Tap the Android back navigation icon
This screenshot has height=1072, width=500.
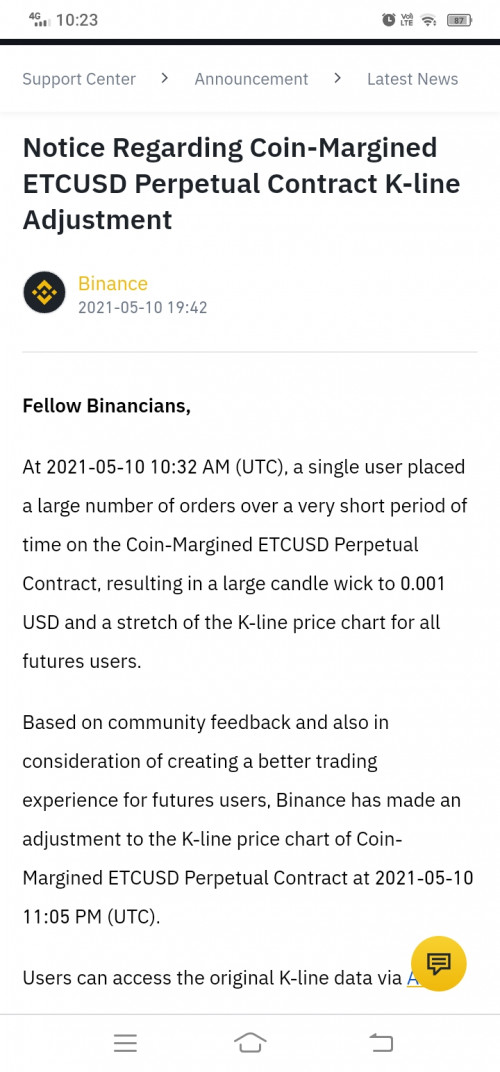pos(381,1043)
